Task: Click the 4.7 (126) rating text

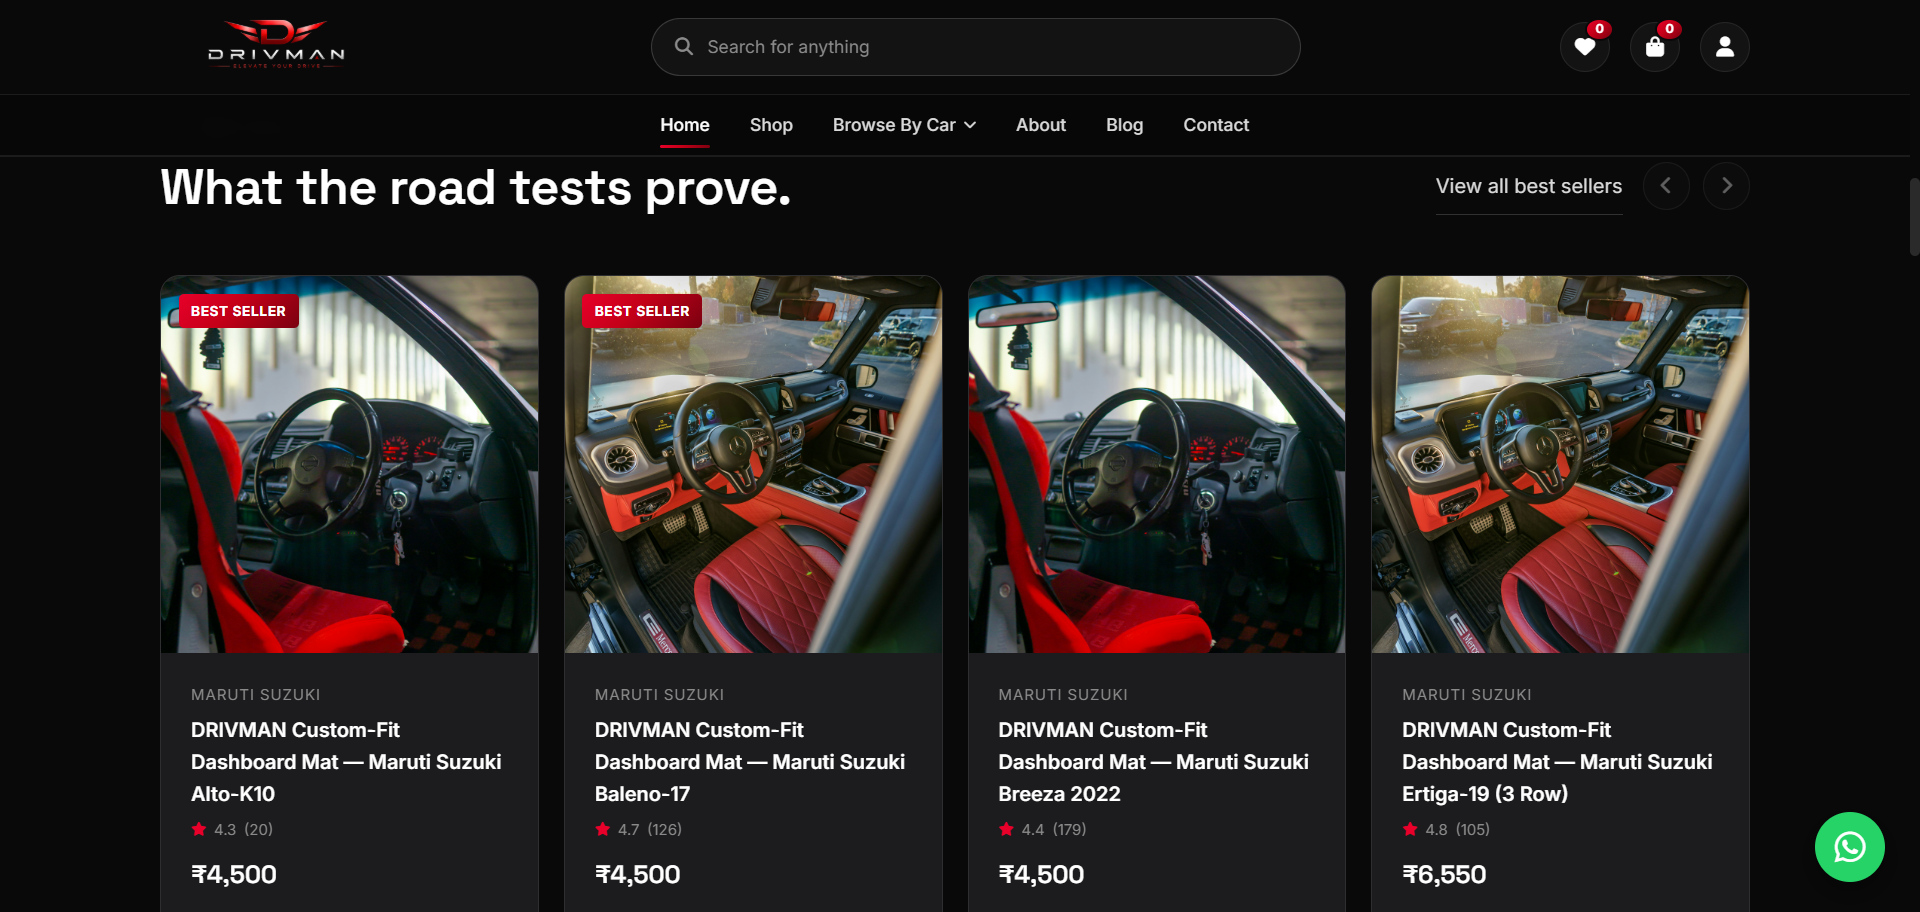Action: (650, 830)
